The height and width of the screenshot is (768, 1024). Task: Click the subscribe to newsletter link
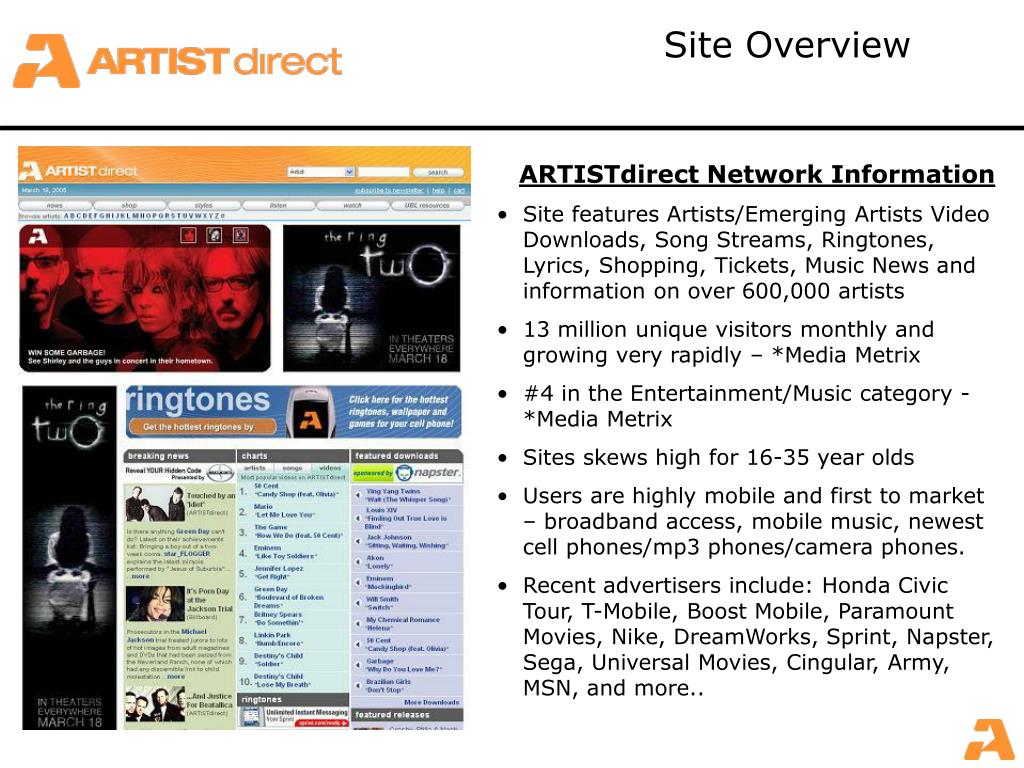click(x=390, y=190)
